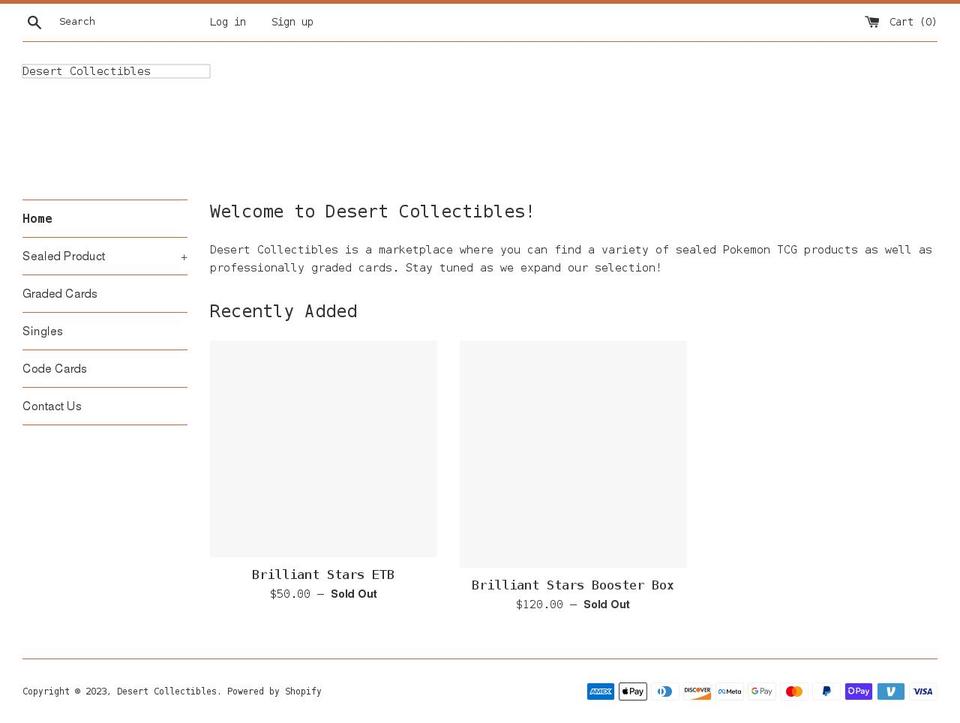Select the American Express payment icon
The image size is (960, 723).
(600, 691)
